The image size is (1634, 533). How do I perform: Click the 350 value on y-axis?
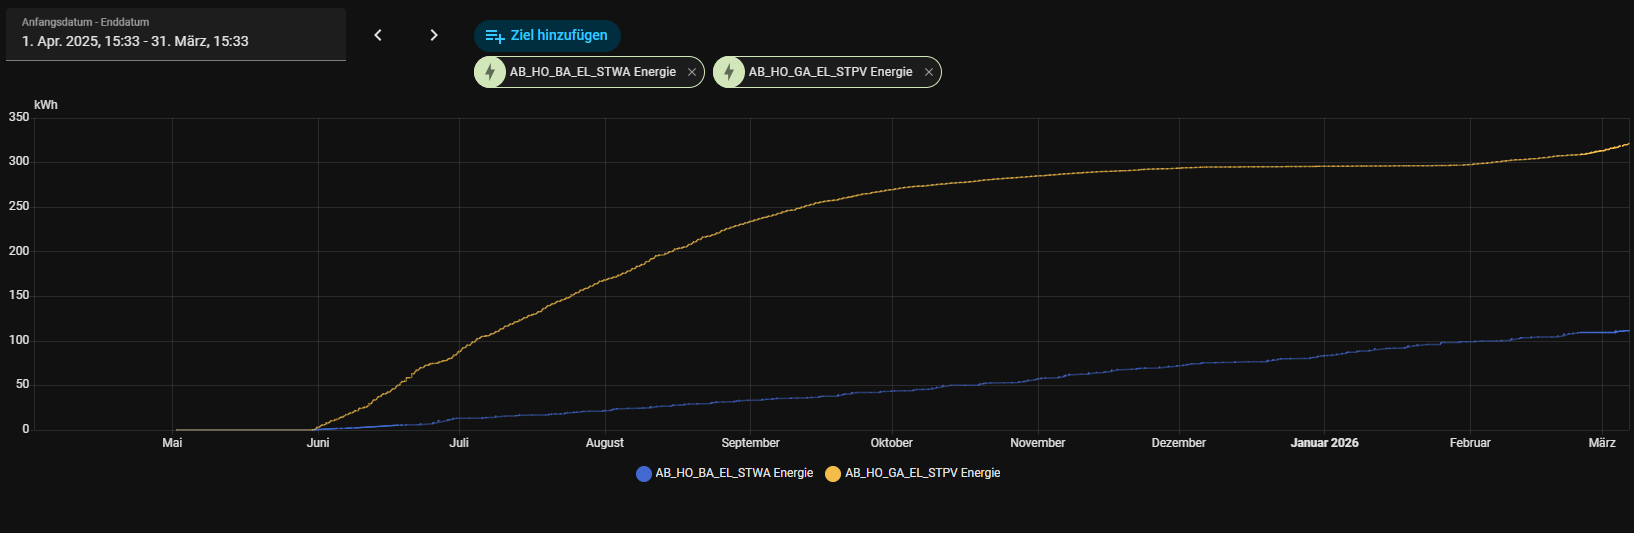pyautogui.click(x=19, y=117)
